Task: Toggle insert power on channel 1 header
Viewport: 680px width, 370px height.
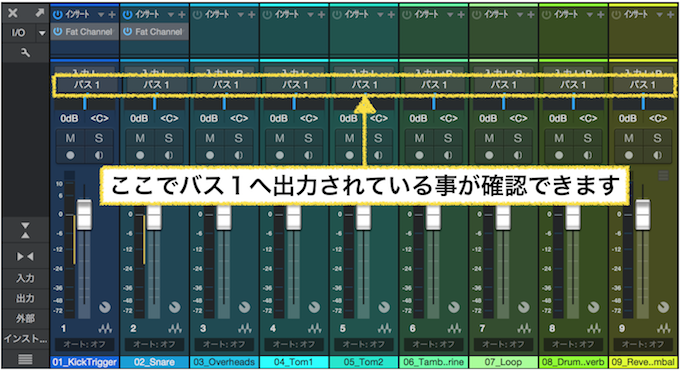Action: [x=58, y=15]
